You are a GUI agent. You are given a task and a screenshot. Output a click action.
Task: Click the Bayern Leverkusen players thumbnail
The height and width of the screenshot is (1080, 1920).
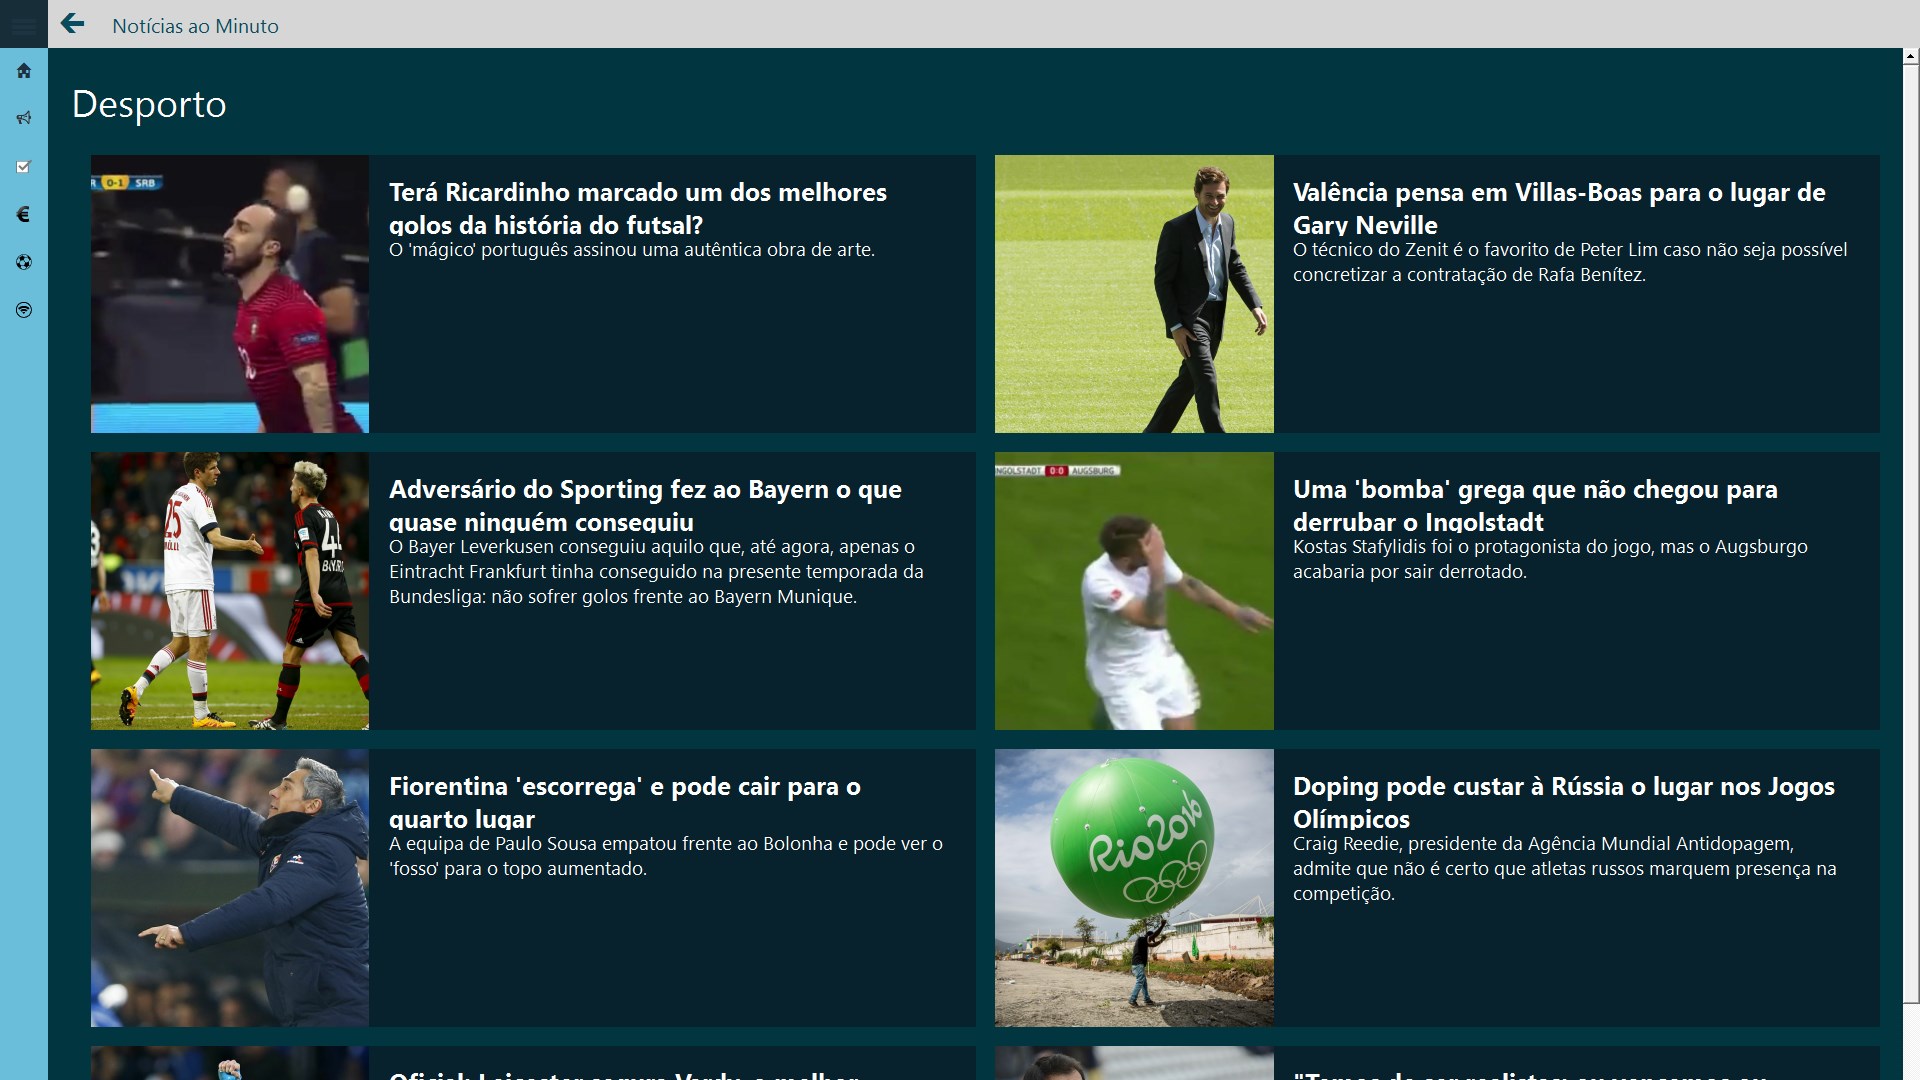[230, 591]
